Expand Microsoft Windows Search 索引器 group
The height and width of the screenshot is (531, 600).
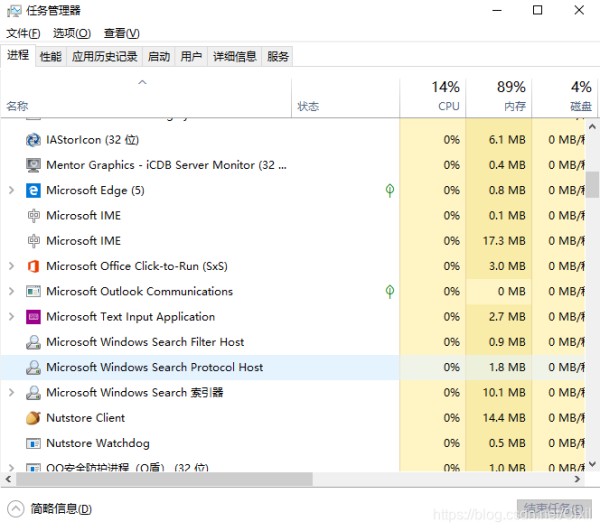point(11,392)
